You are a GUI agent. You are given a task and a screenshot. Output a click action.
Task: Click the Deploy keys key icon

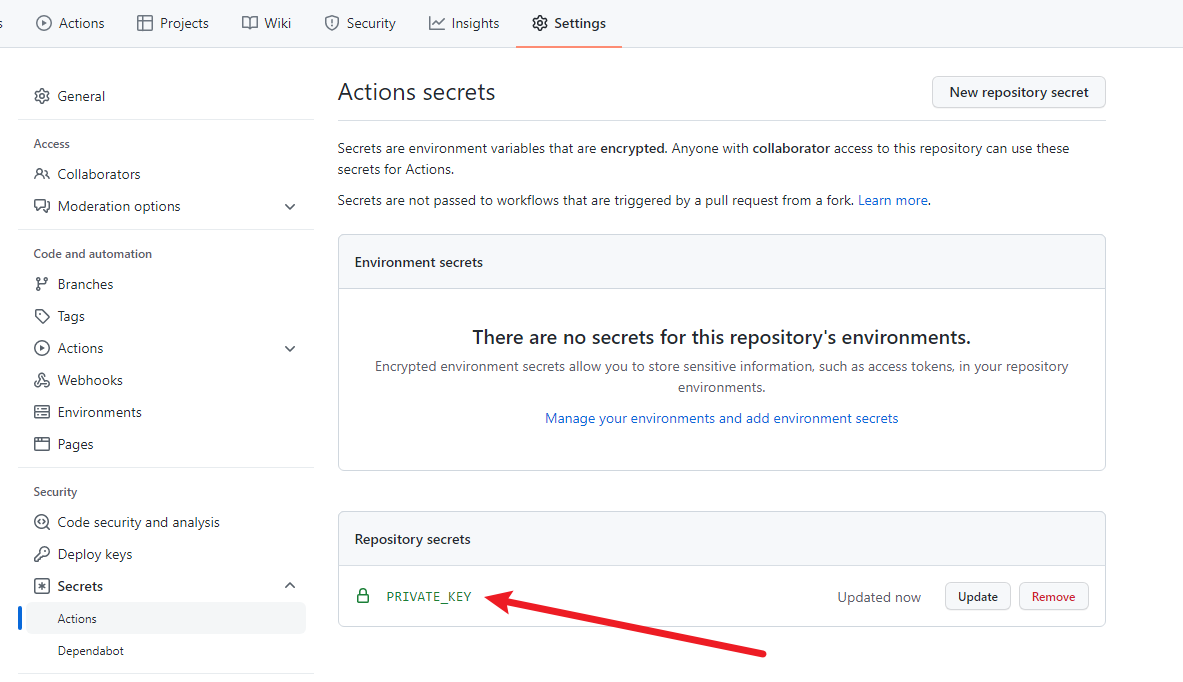coord(42,554)
